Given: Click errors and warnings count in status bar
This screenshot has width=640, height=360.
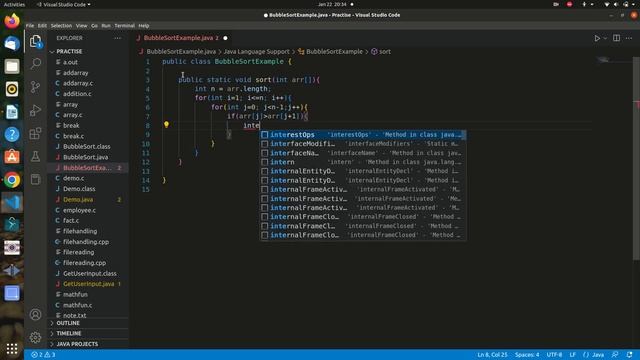Looking at the screenshot, I should click(43, 355).
